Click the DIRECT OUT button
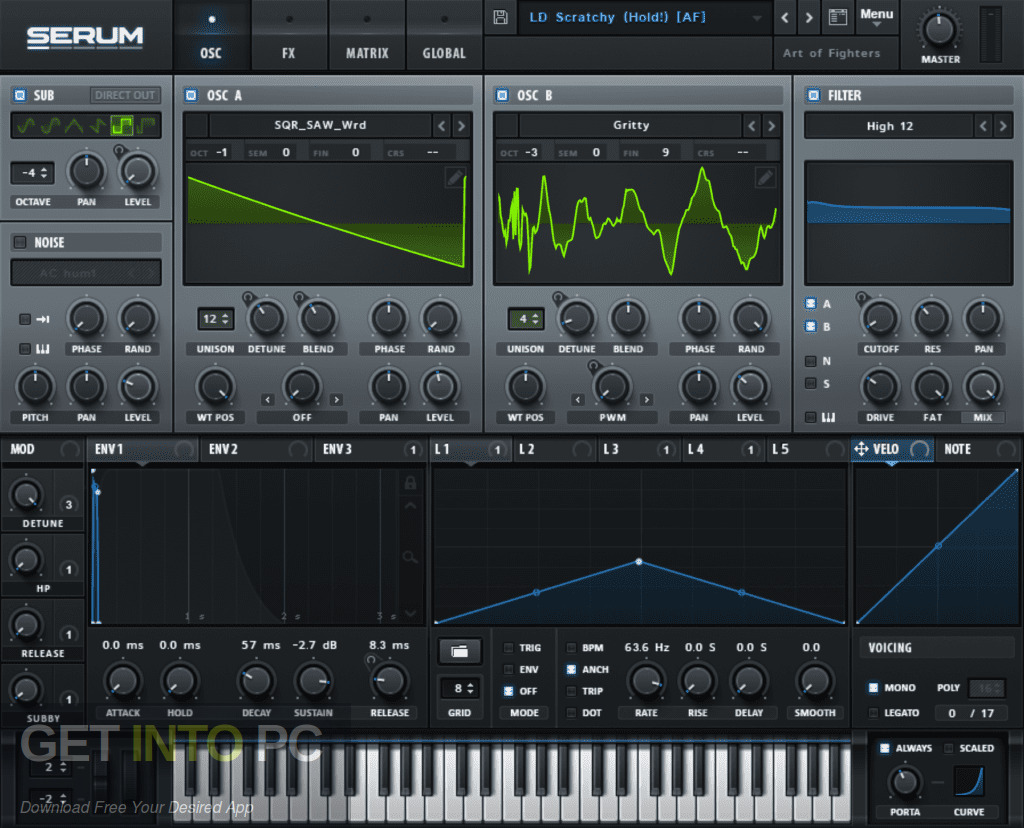 (125, 95)
